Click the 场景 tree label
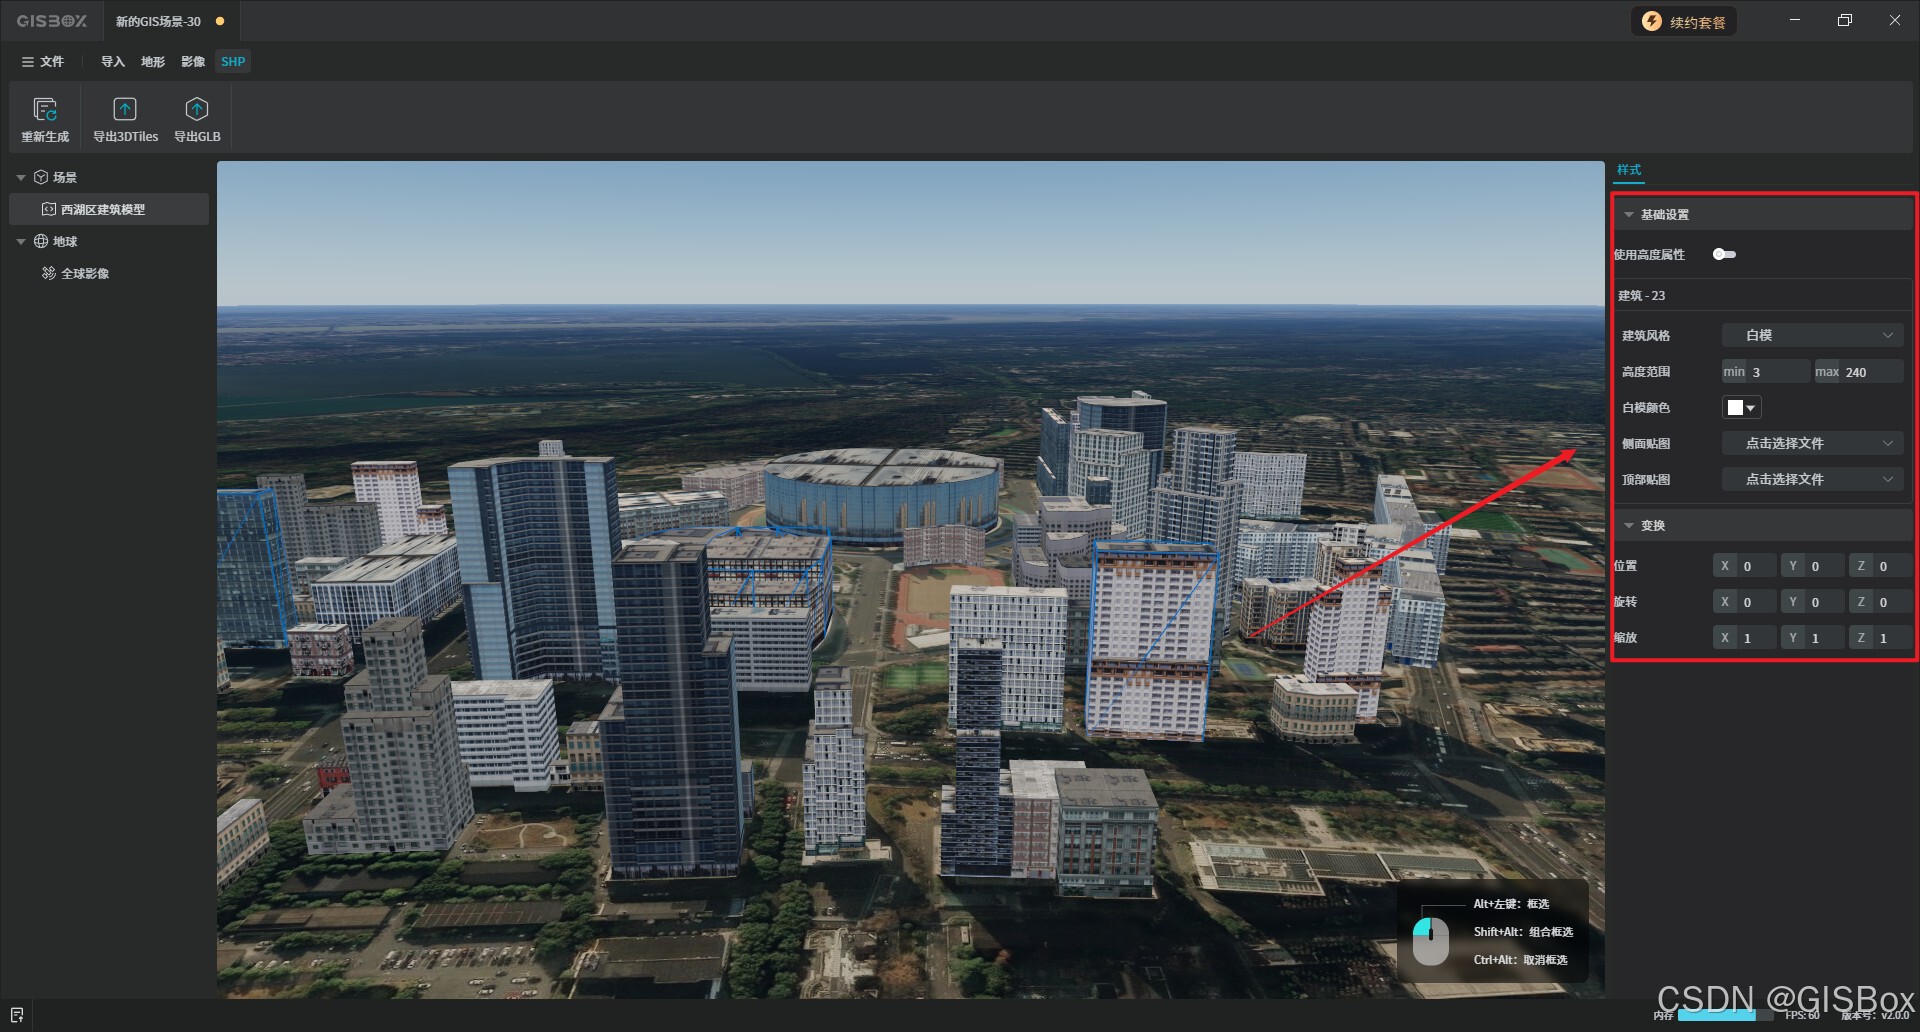Viewport: 1920px width, 1032px height. (x=65, y=177)
